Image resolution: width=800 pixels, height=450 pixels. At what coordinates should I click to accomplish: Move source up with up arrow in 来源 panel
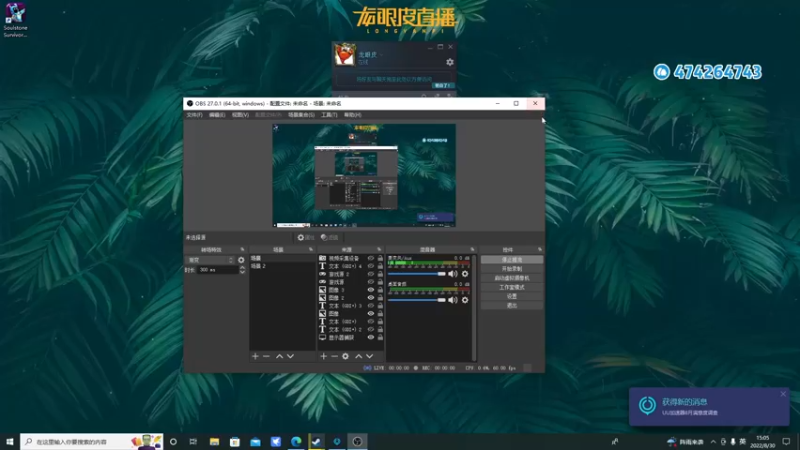pos(358,356)
